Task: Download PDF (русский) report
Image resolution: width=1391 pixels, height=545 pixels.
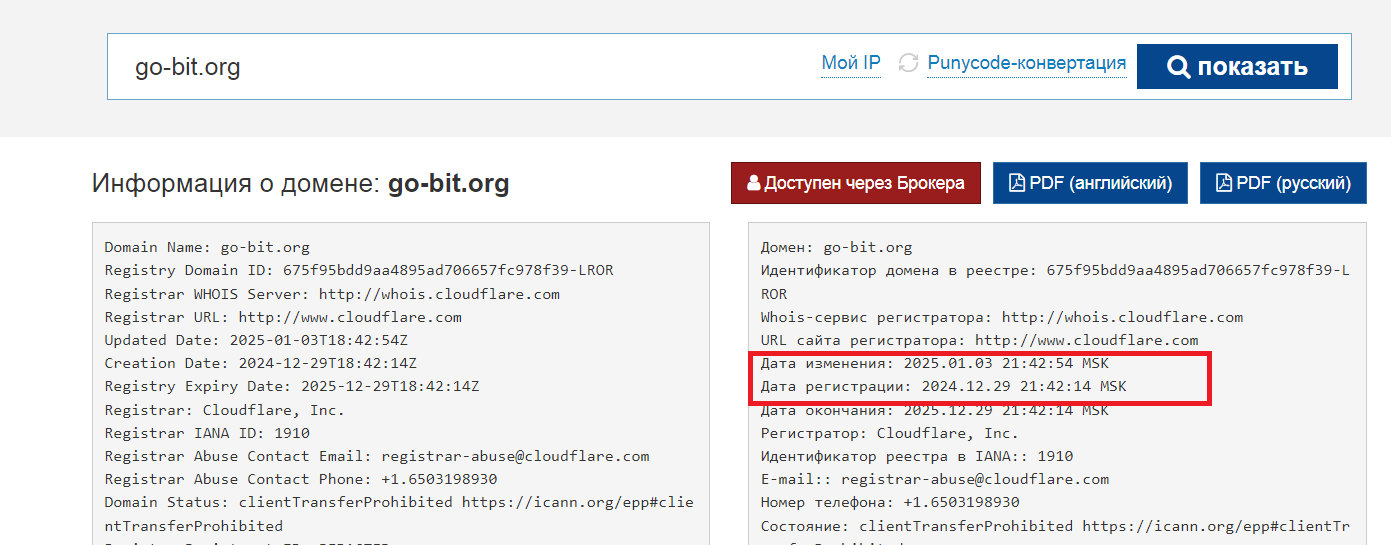Action: pos(1283,183)
